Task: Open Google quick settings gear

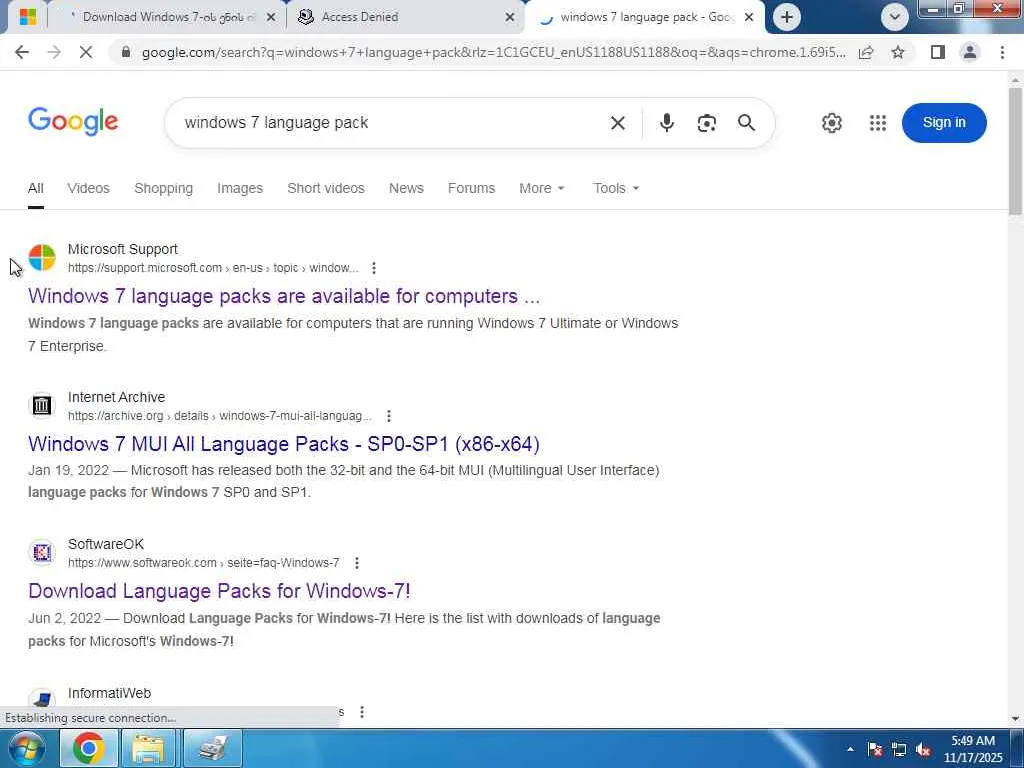Action: (x=831, y=123)
